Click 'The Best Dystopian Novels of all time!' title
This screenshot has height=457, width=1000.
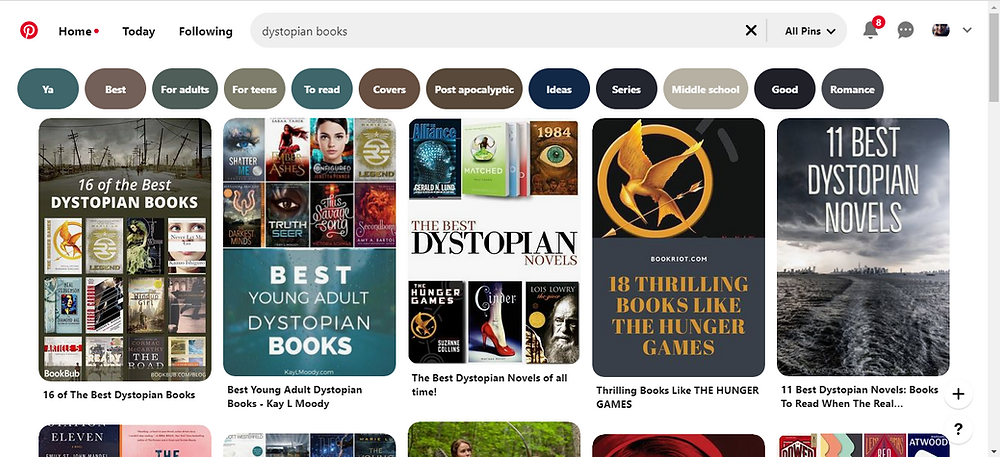(x=489, y=385)
